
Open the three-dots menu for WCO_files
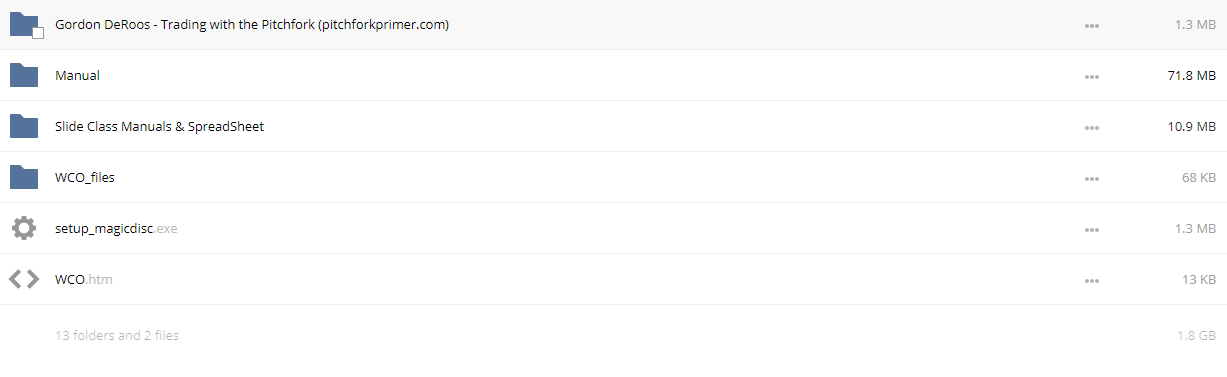[x=1092, y=178]
